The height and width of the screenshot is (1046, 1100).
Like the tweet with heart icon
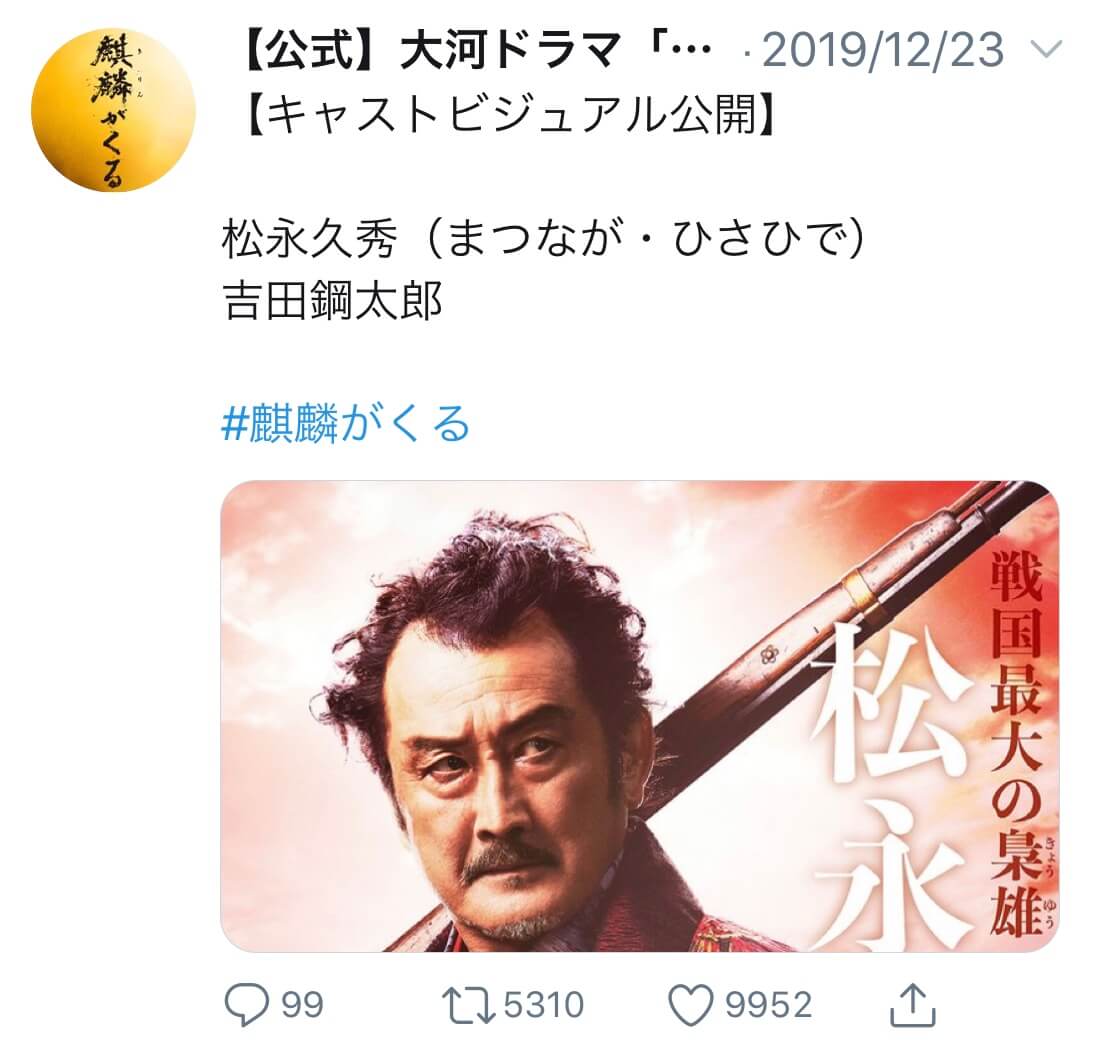tap(690, 1005)
